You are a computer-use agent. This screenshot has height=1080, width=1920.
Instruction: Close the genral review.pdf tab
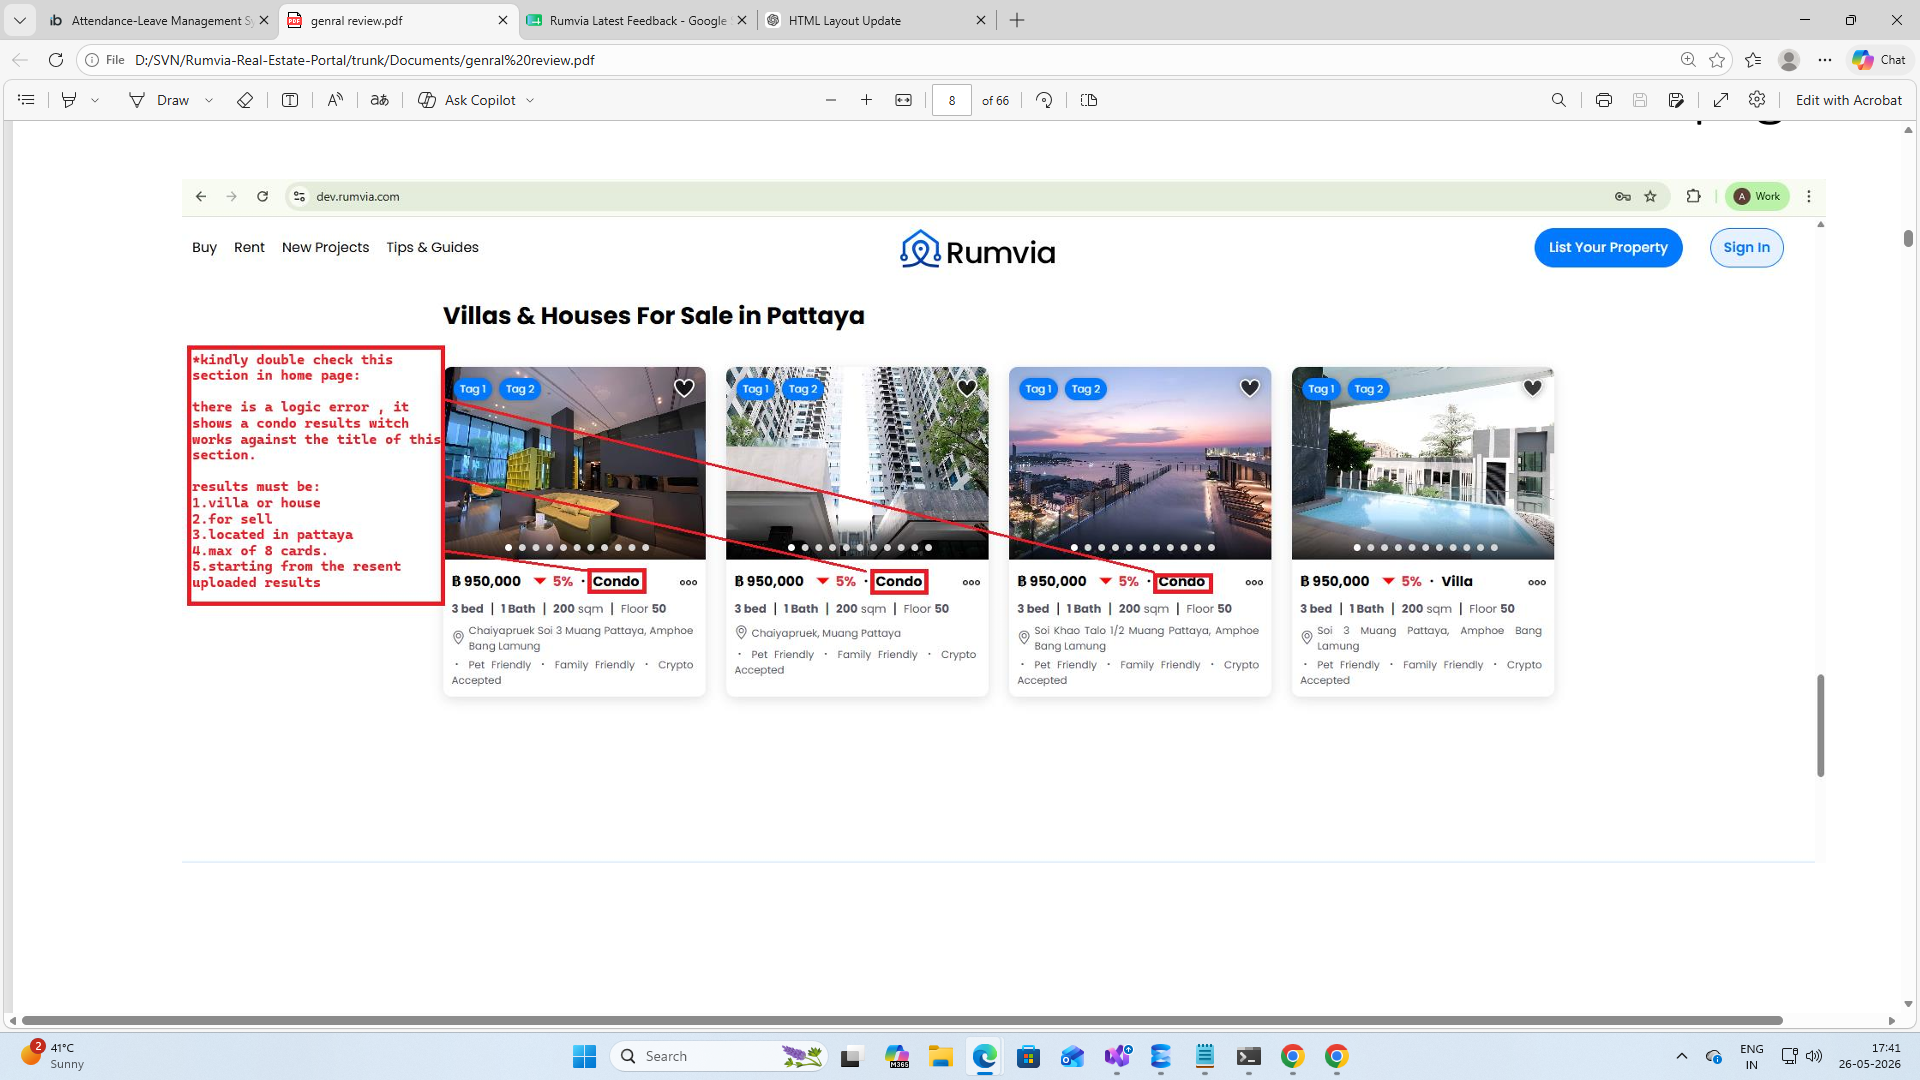coord(503,20)
